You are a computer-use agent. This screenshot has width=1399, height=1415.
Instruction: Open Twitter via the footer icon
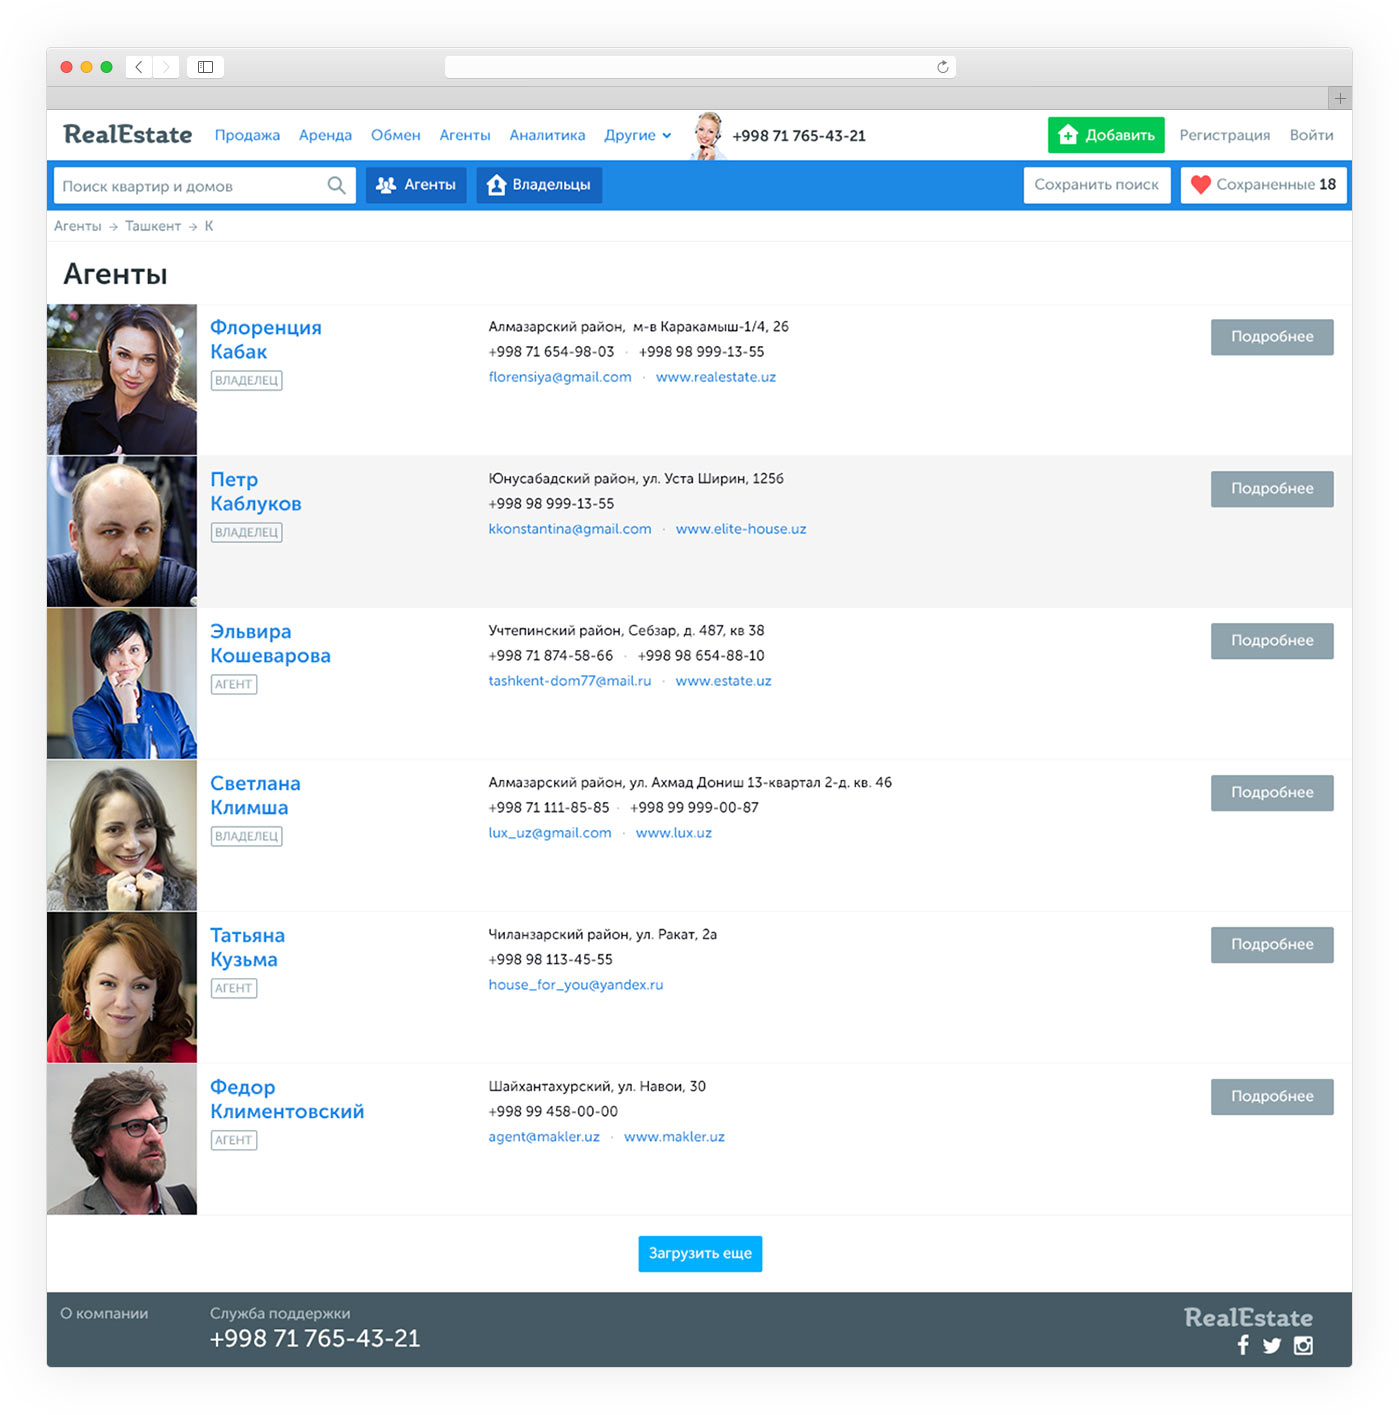1272,1345
